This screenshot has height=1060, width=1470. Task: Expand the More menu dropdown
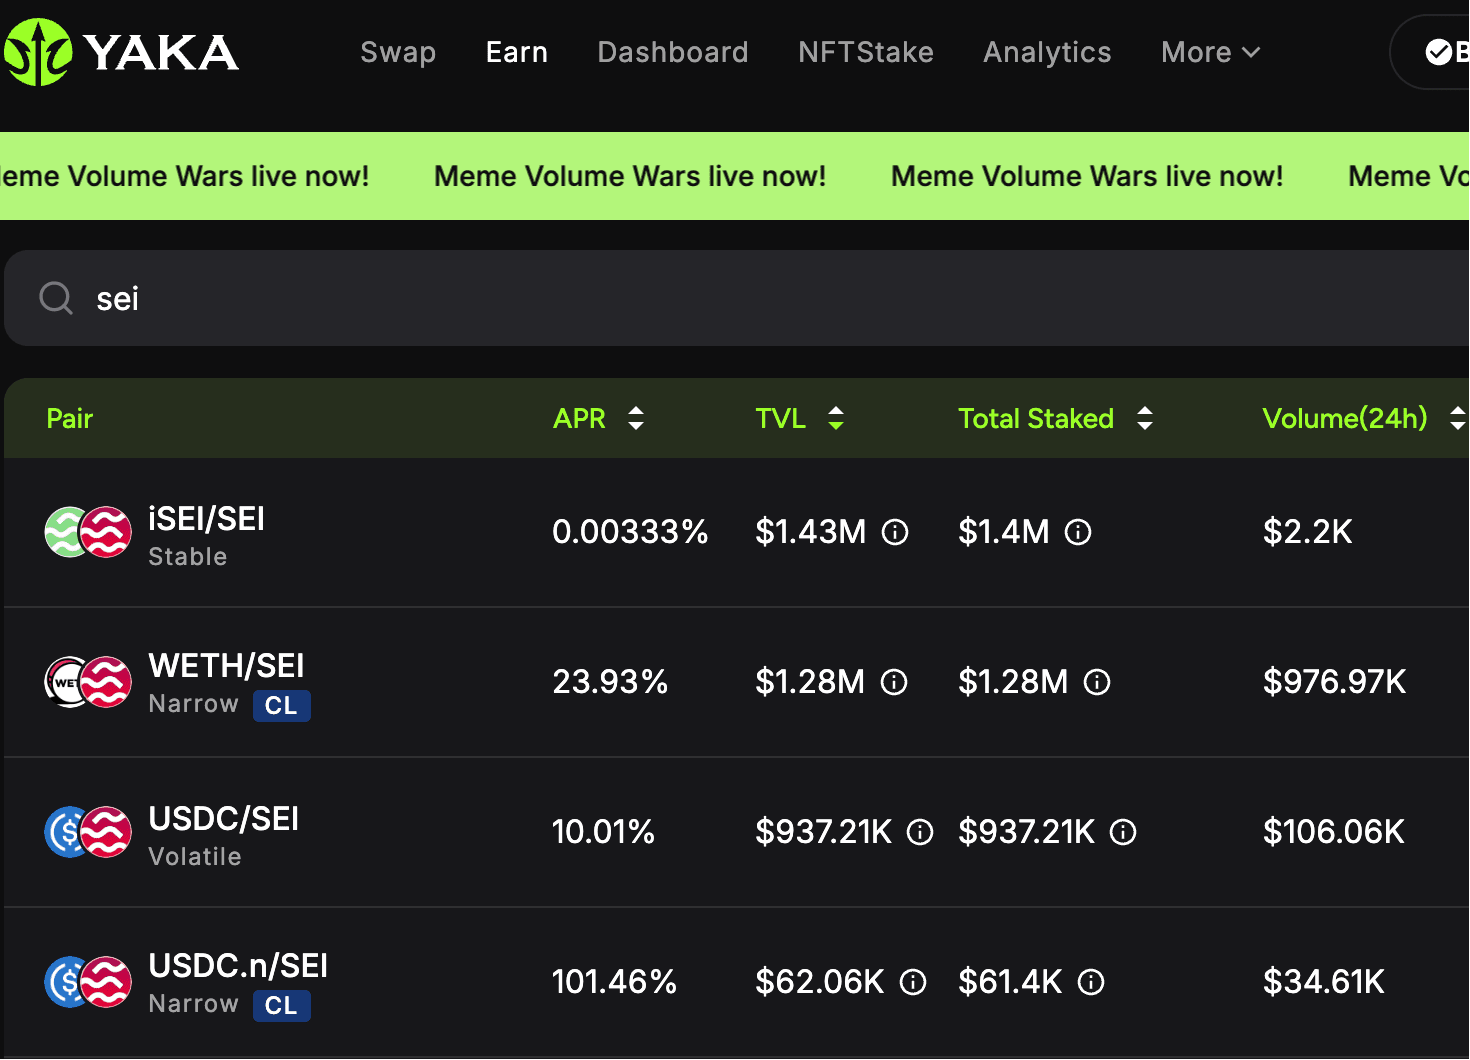tap(1210, 52)
